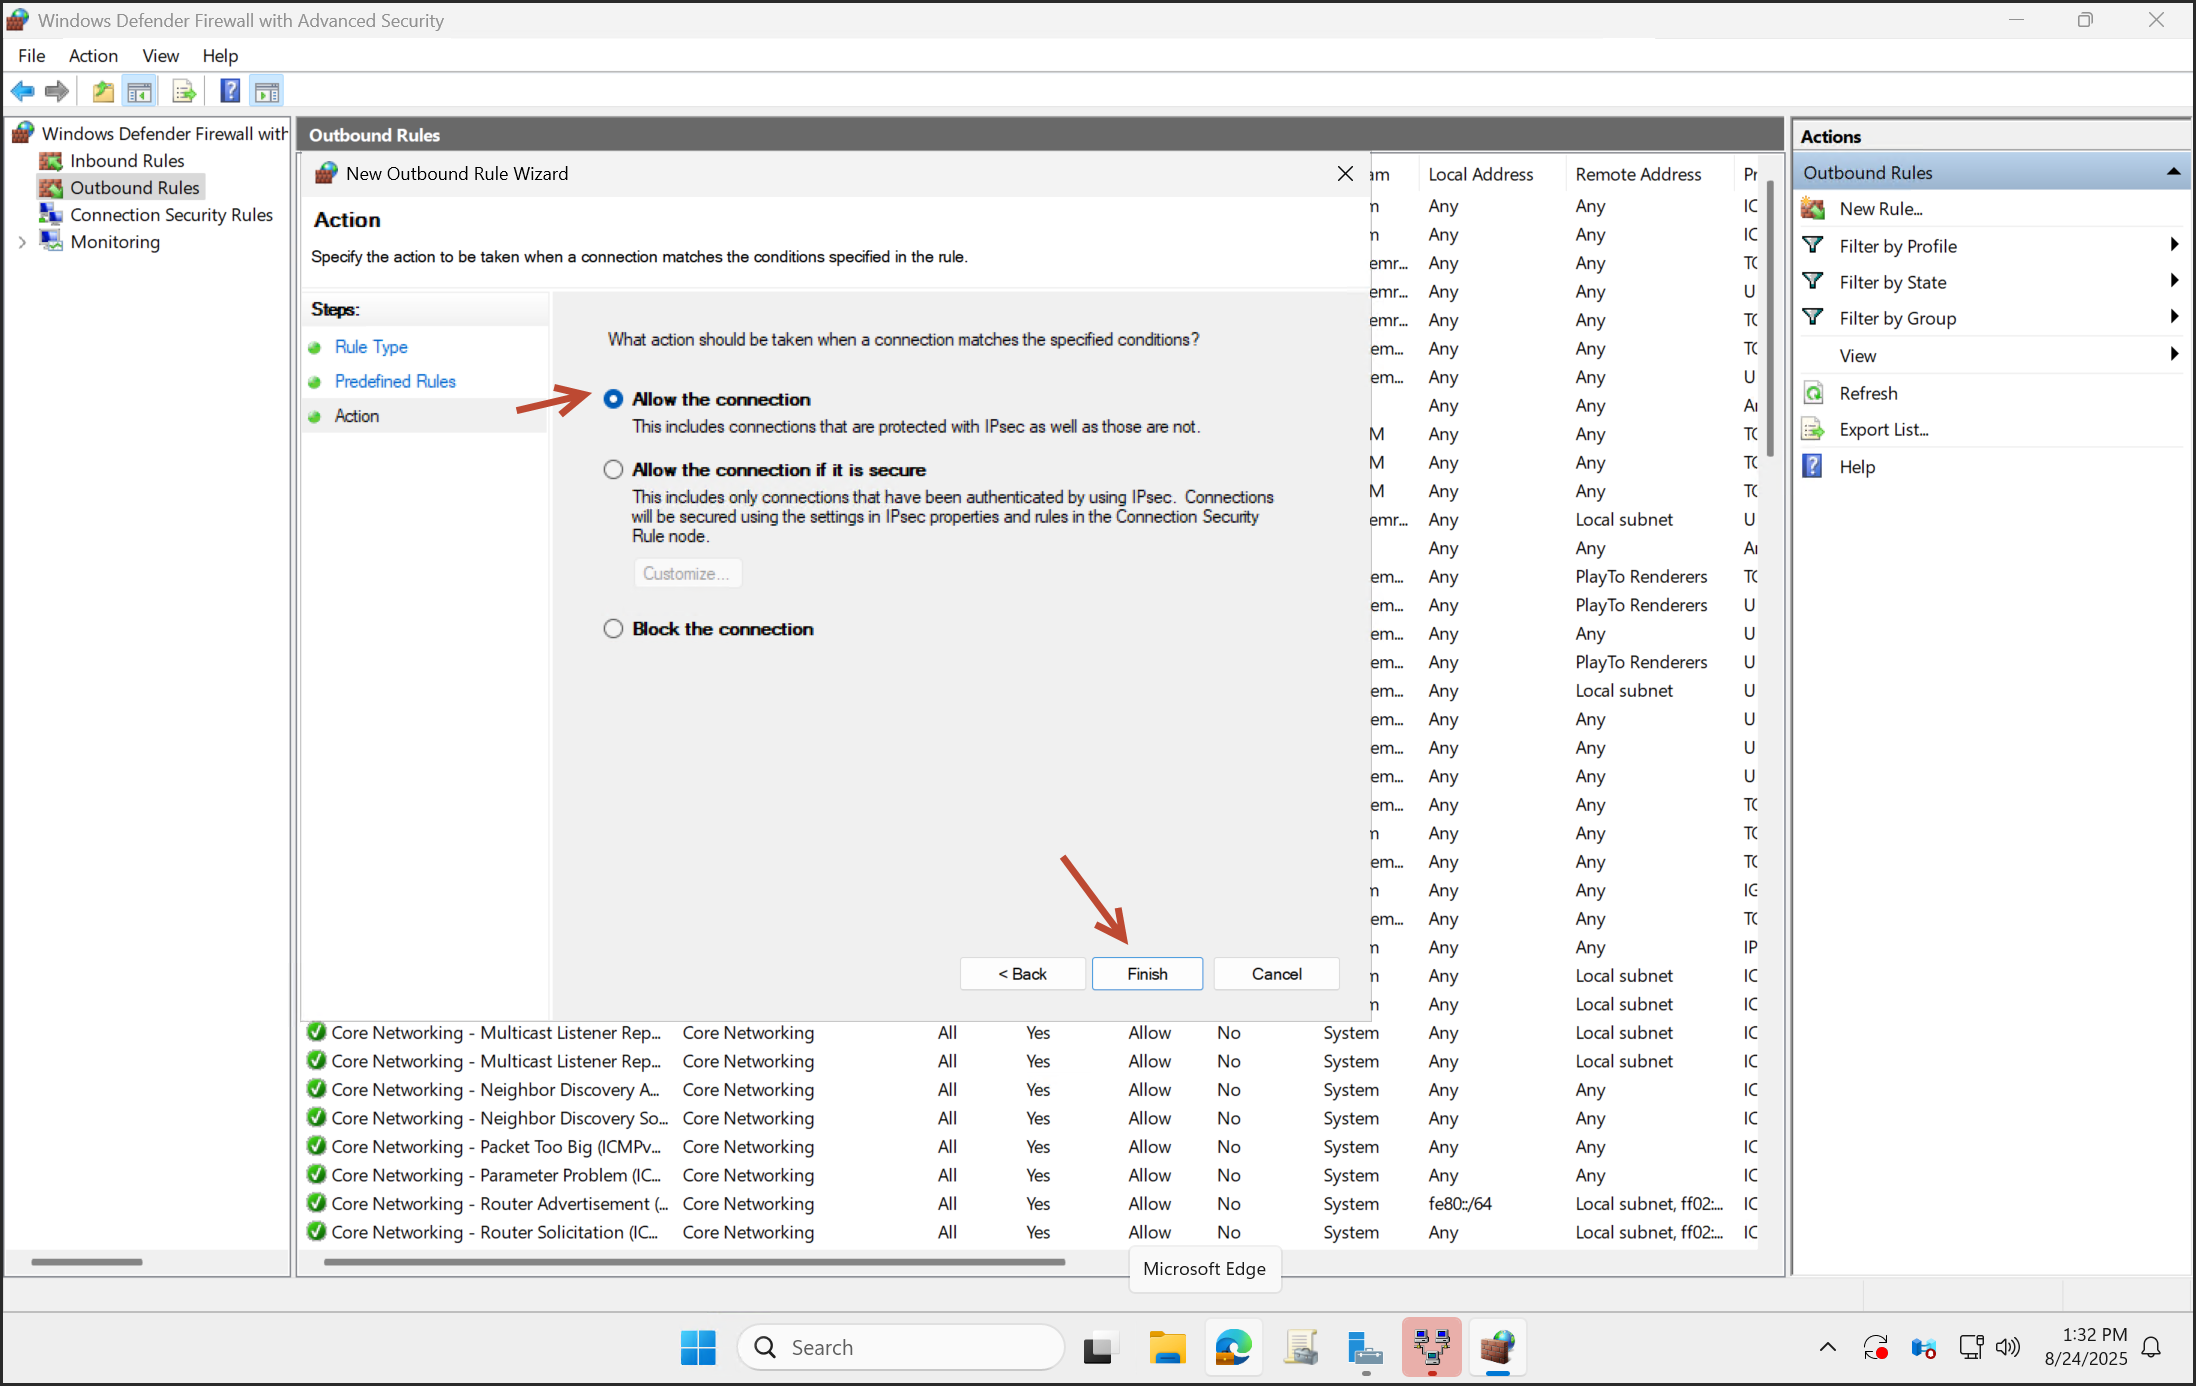Click the New Rule icon in Actions
The height and width of the screenshot is (1386, 2196).
[1813, 208]
